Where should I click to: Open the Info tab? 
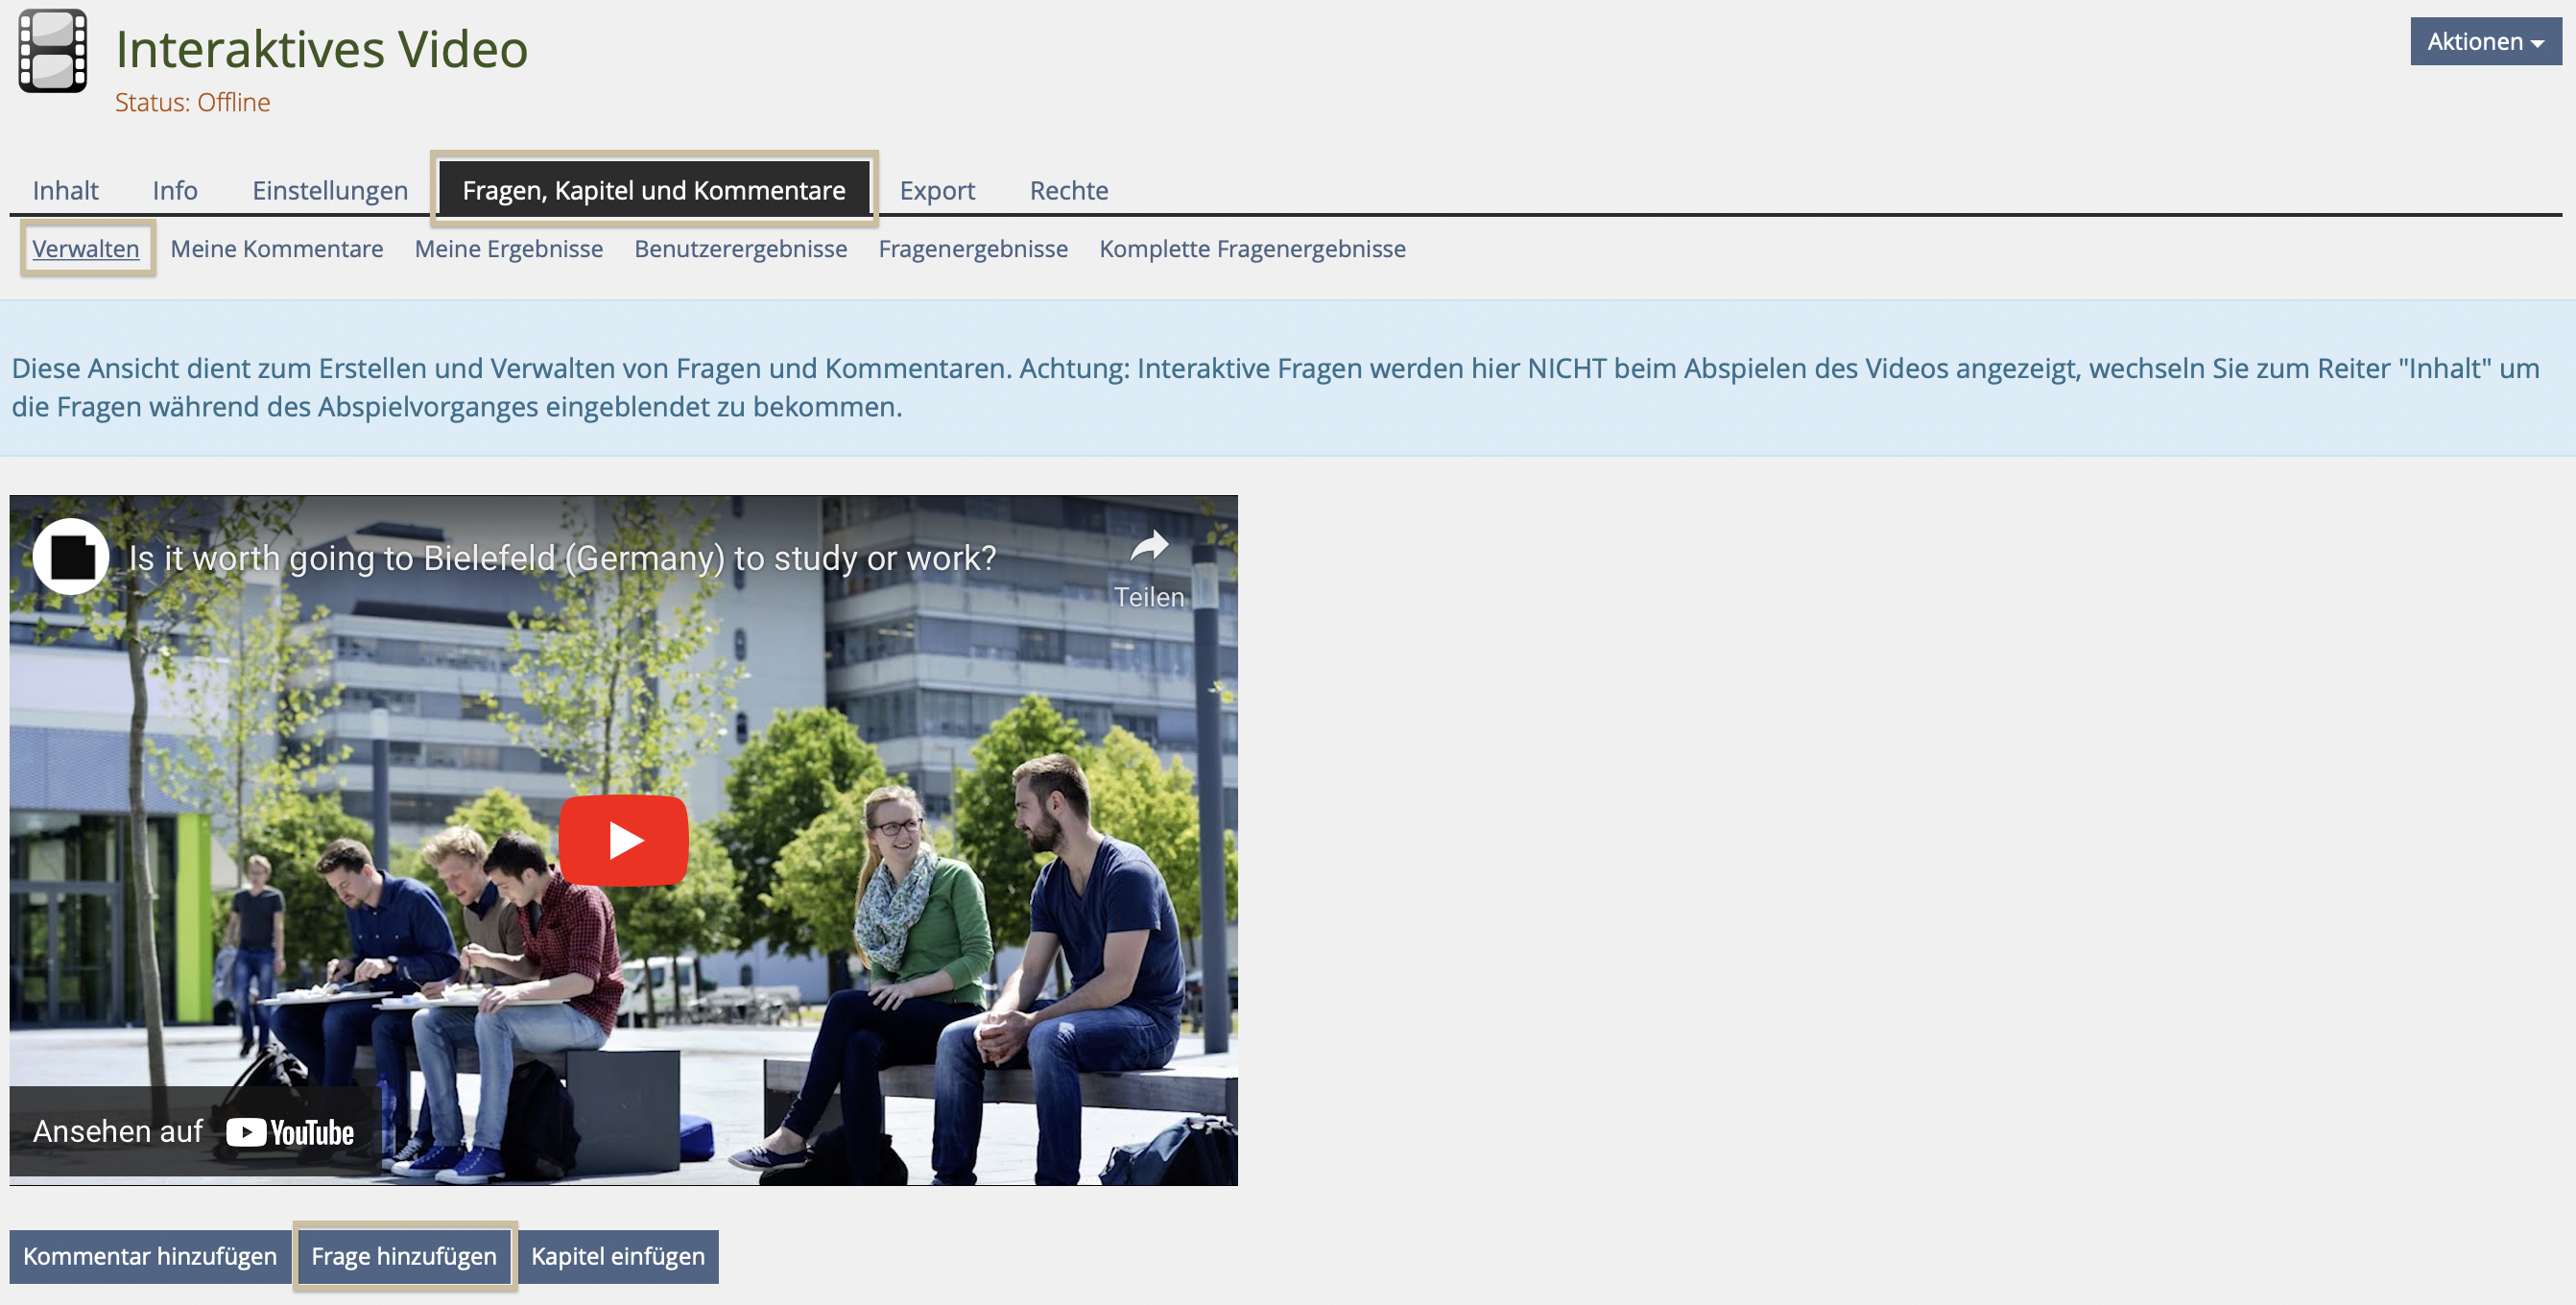pyautogui.click(x=175, y=190)
